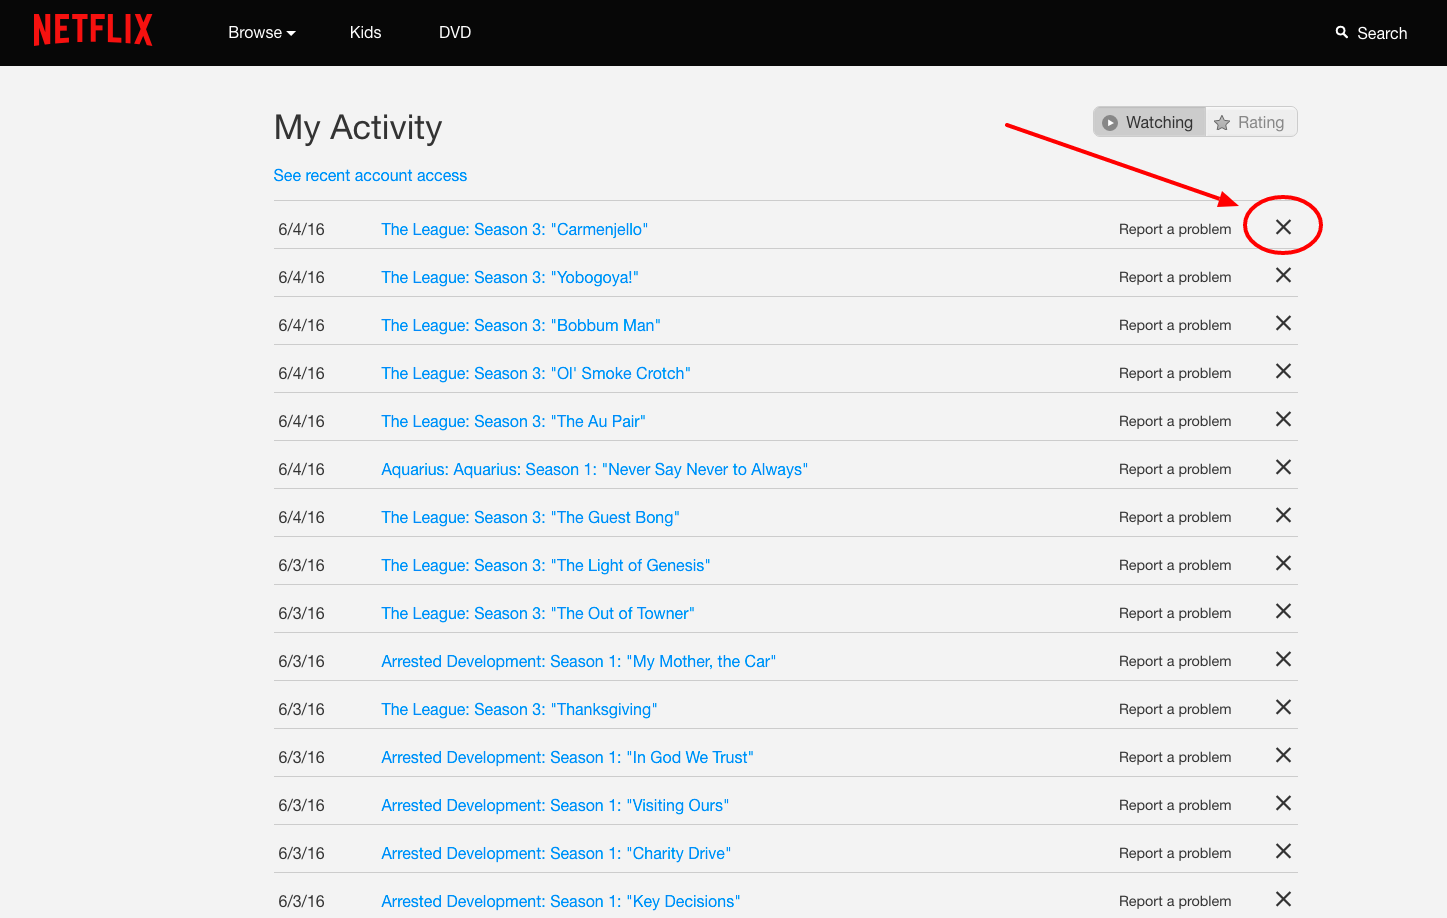Click the Netflix logo
Image resolution: width=1447 pixels, height=918 pixels.
pos(92,30)
